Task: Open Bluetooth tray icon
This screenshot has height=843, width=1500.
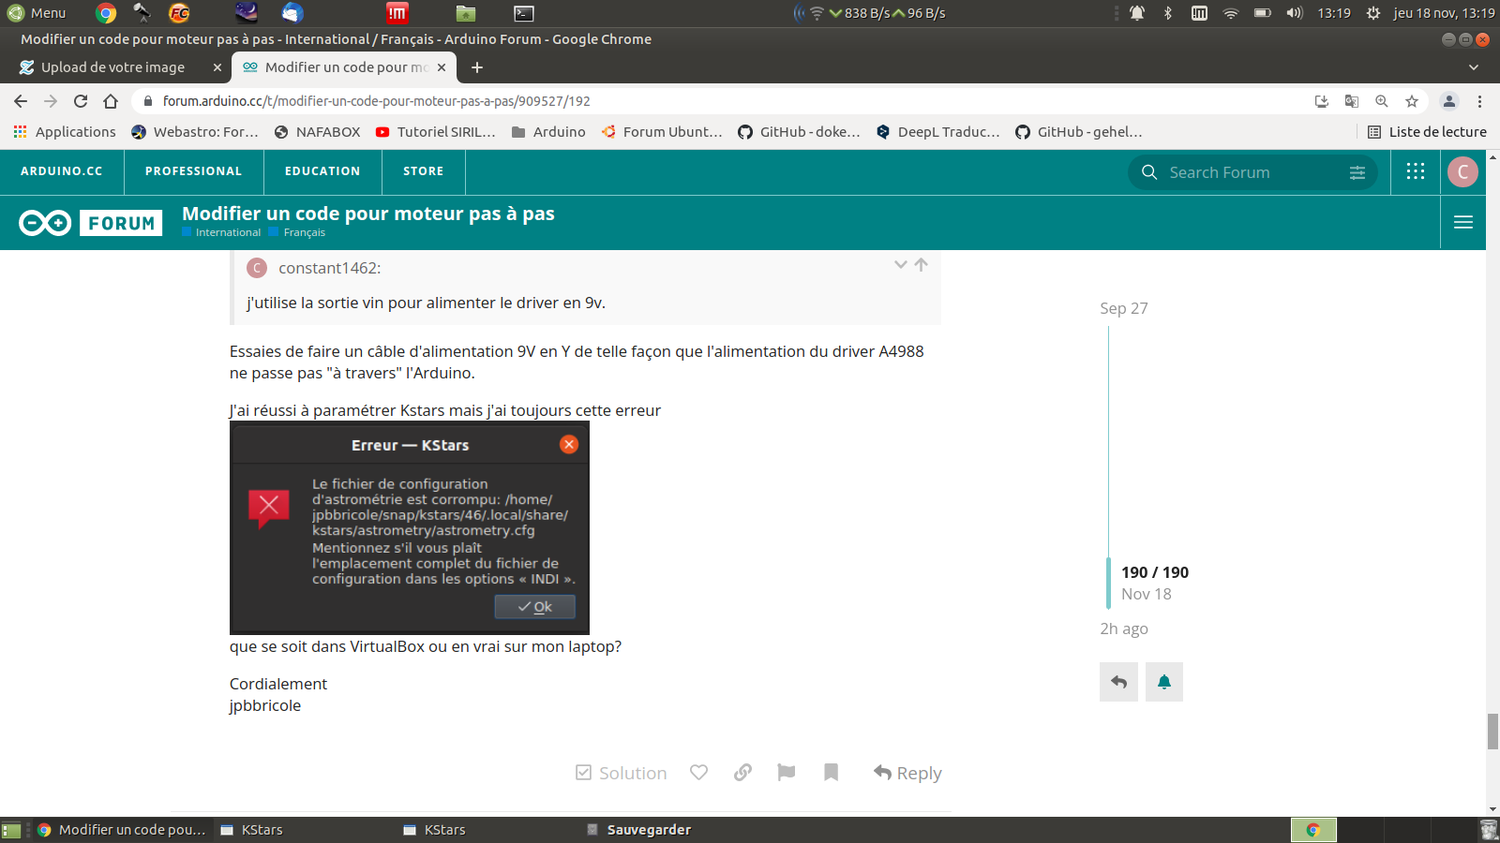Action: point(1168,13)
